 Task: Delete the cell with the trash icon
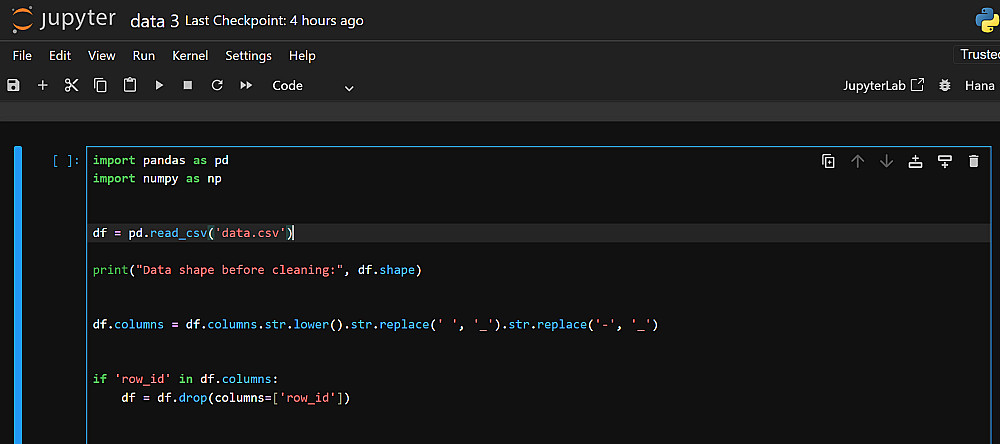click(x=974, y=161)
